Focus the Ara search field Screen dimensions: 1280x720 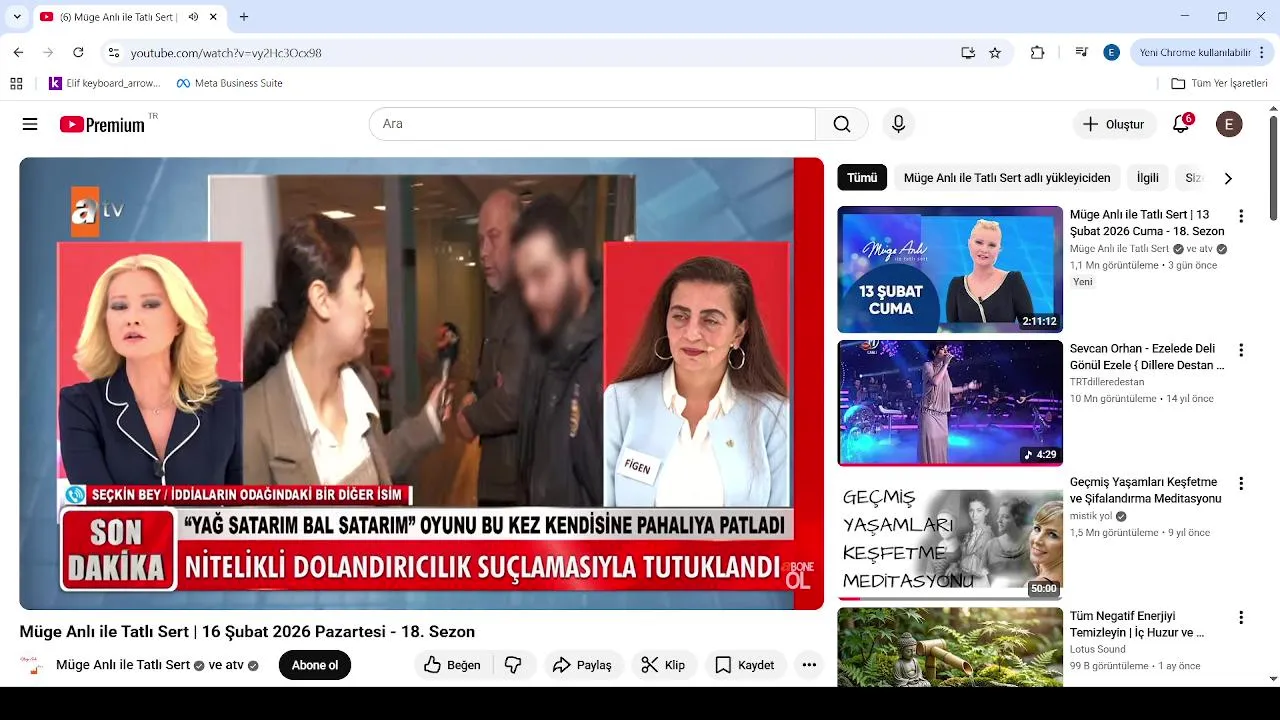(592, 124)
